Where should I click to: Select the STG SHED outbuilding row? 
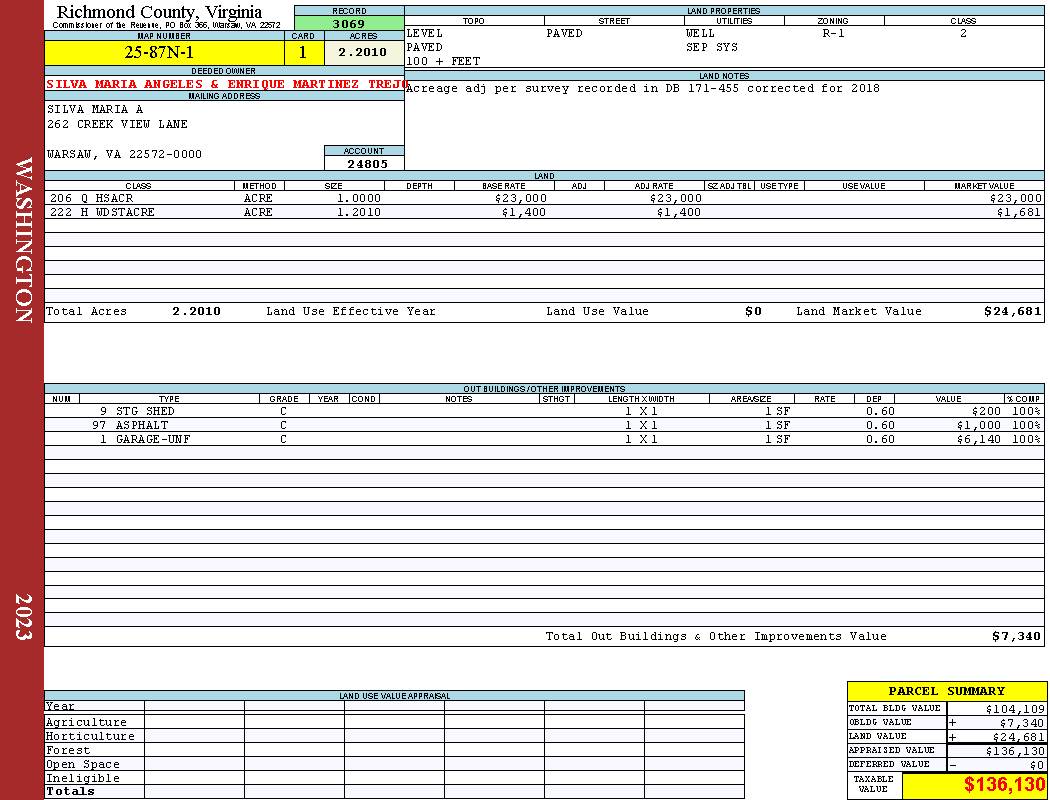click(x=544, y=411)
